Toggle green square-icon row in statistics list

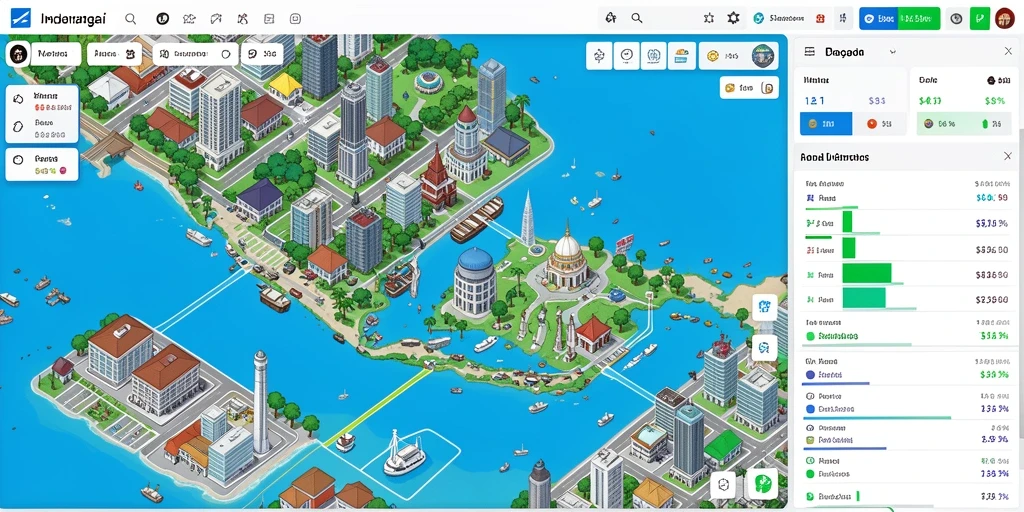[x=908, y=441]
